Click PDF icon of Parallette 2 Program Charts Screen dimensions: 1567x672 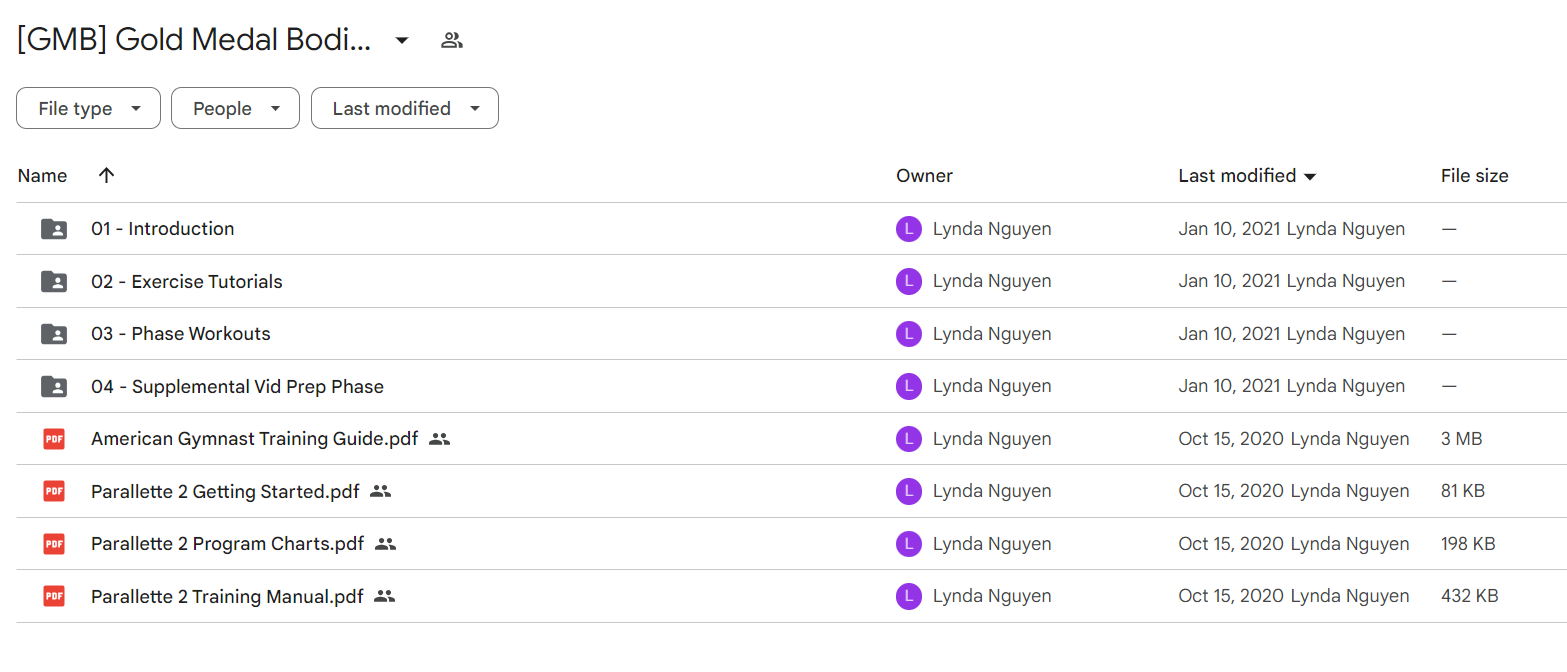click(x=54, y=544)
